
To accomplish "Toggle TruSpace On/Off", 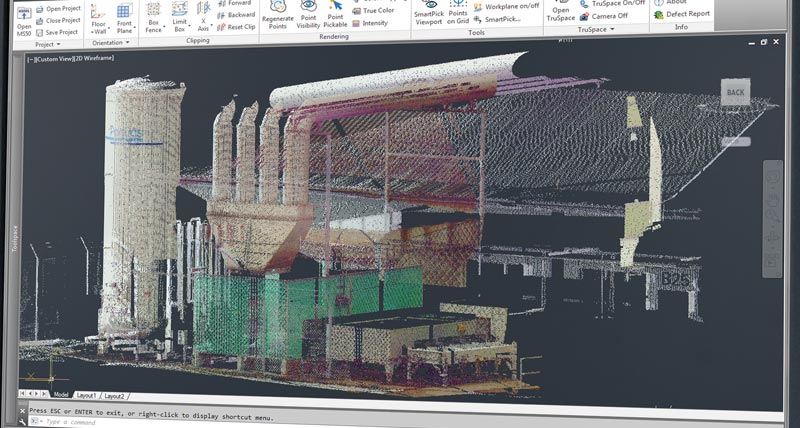I will (x=612, y=4).
